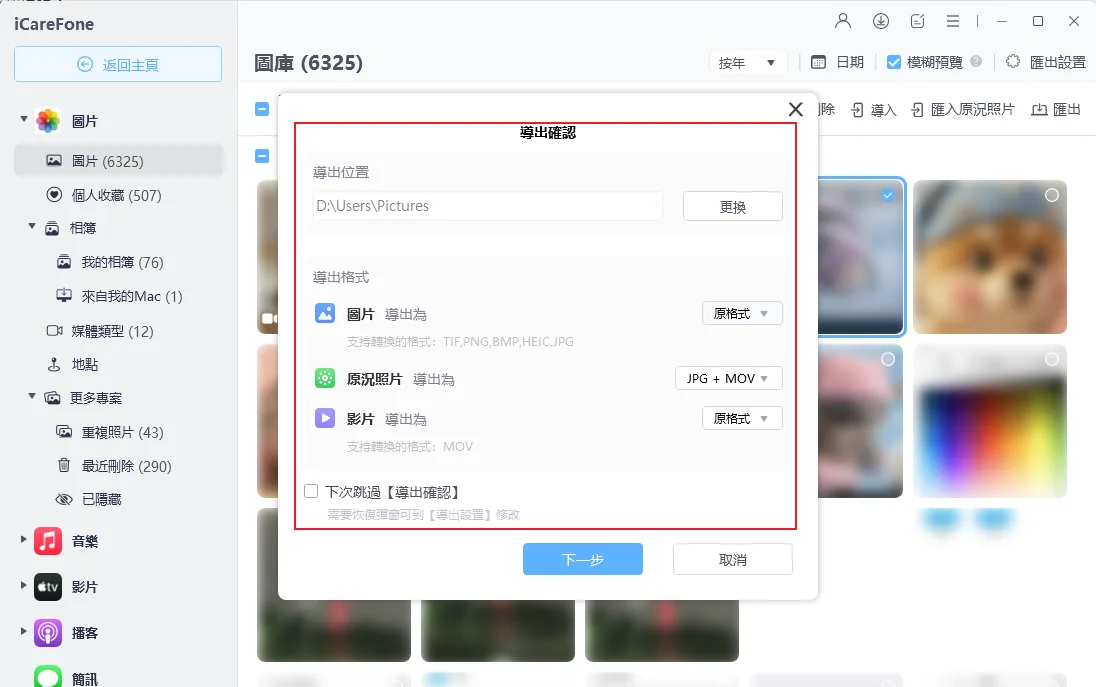The width and height of the screenshot is (1096, 687).
Task: Deselect the checked dog photo thumbnail
Action: [886, 195]
